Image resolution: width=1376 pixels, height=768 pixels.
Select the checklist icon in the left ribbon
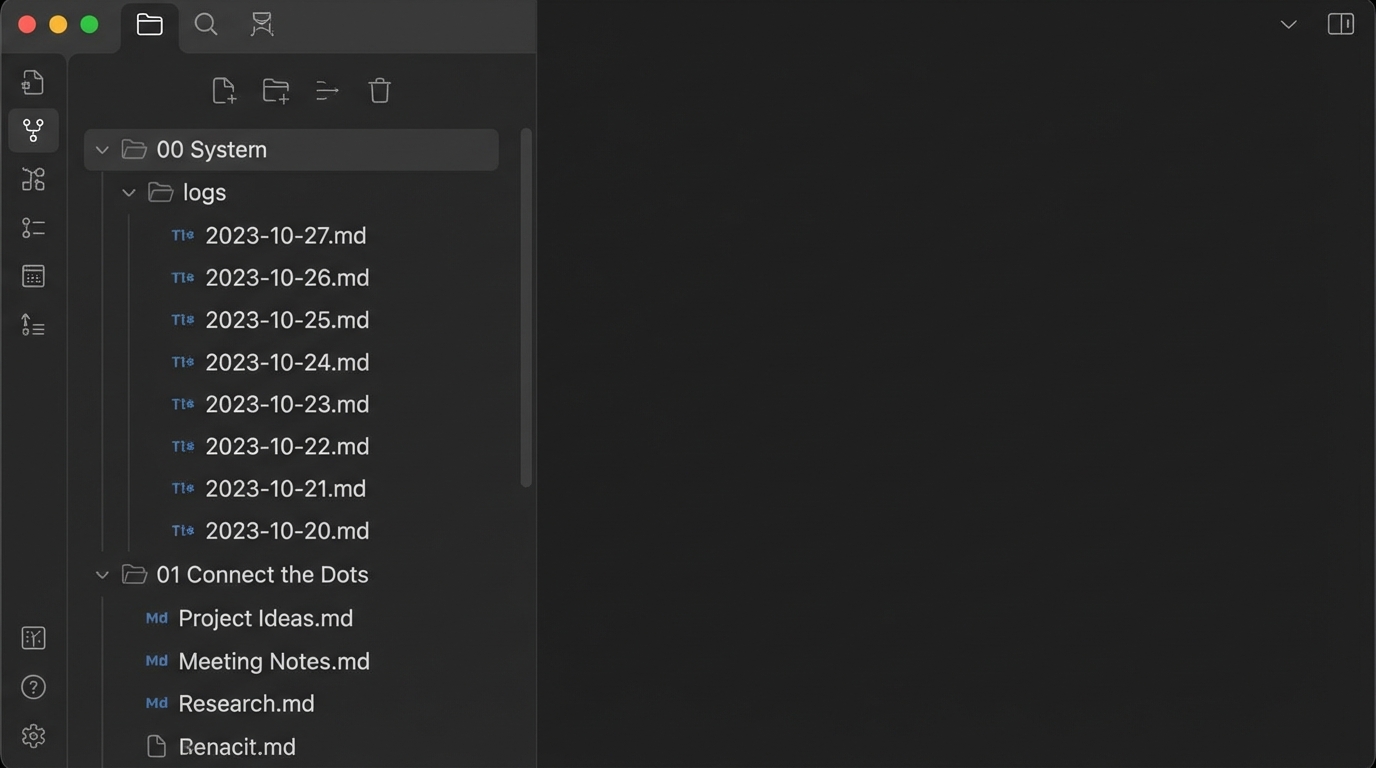(x=33, y=228)
